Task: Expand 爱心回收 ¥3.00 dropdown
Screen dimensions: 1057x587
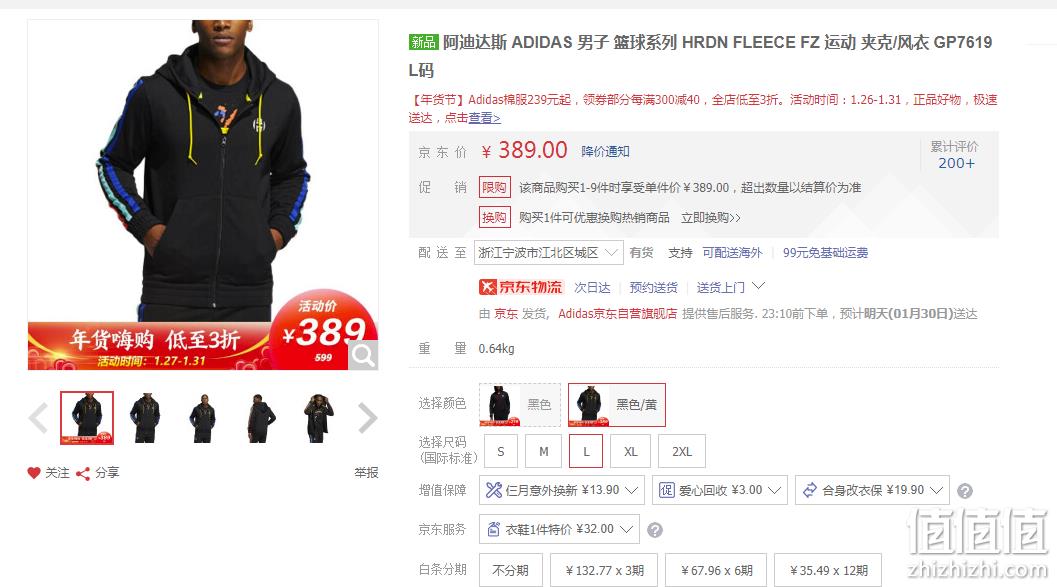Action: 720,490
